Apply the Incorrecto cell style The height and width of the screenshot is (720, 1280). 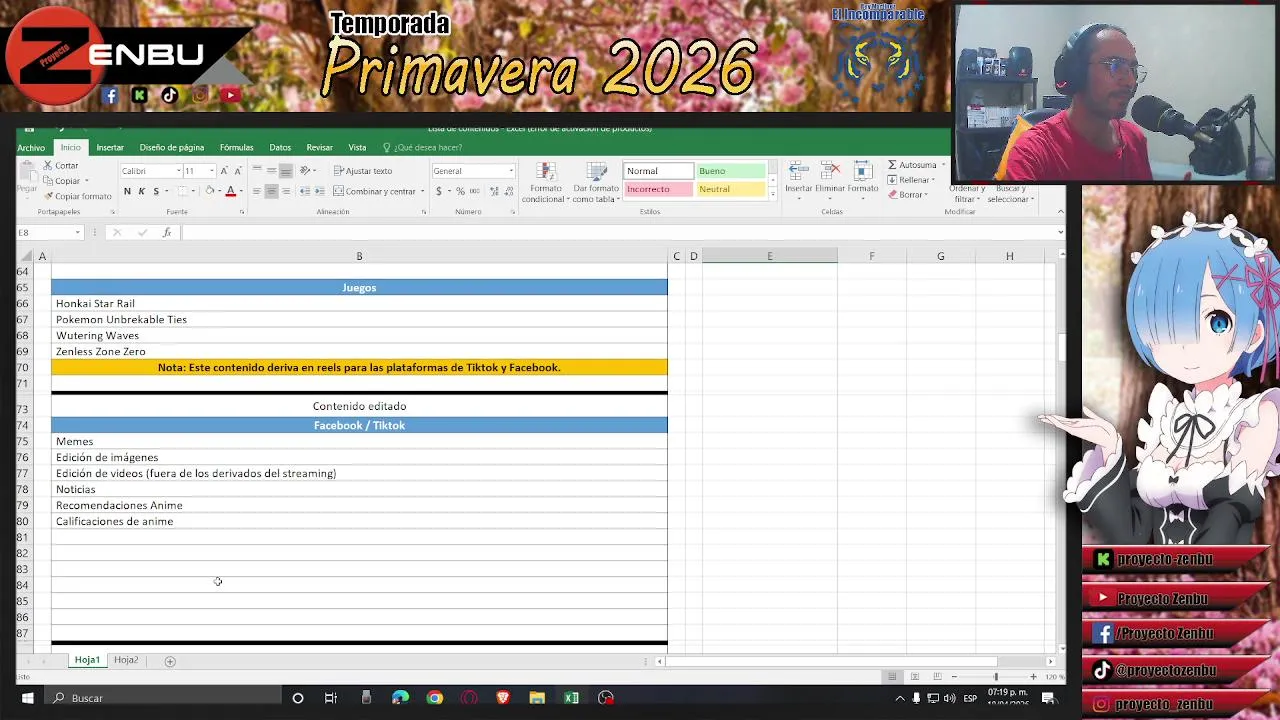pyautogui.click(x=658, y=189)
